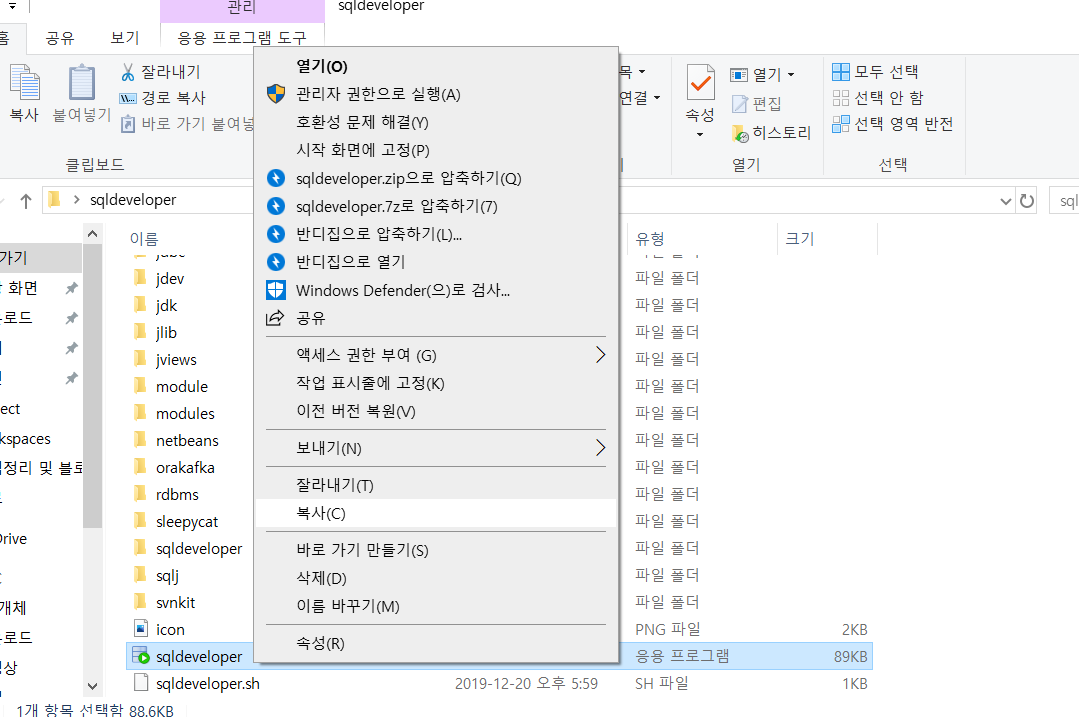Click Invert selection (선택 영역 반전) icon
1079x717 pixels.
point(841,124)
